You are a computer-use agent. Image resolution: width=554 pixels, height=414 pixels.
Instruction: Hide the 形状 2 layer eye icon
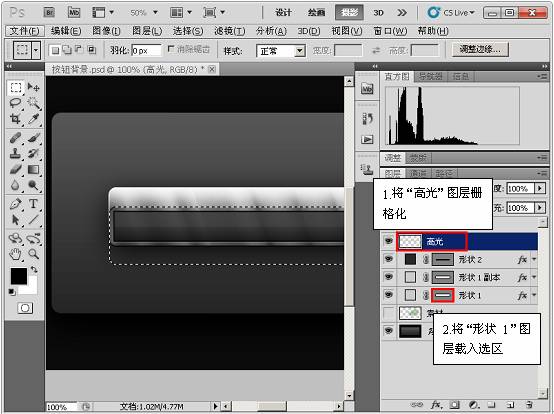[388, 259]
